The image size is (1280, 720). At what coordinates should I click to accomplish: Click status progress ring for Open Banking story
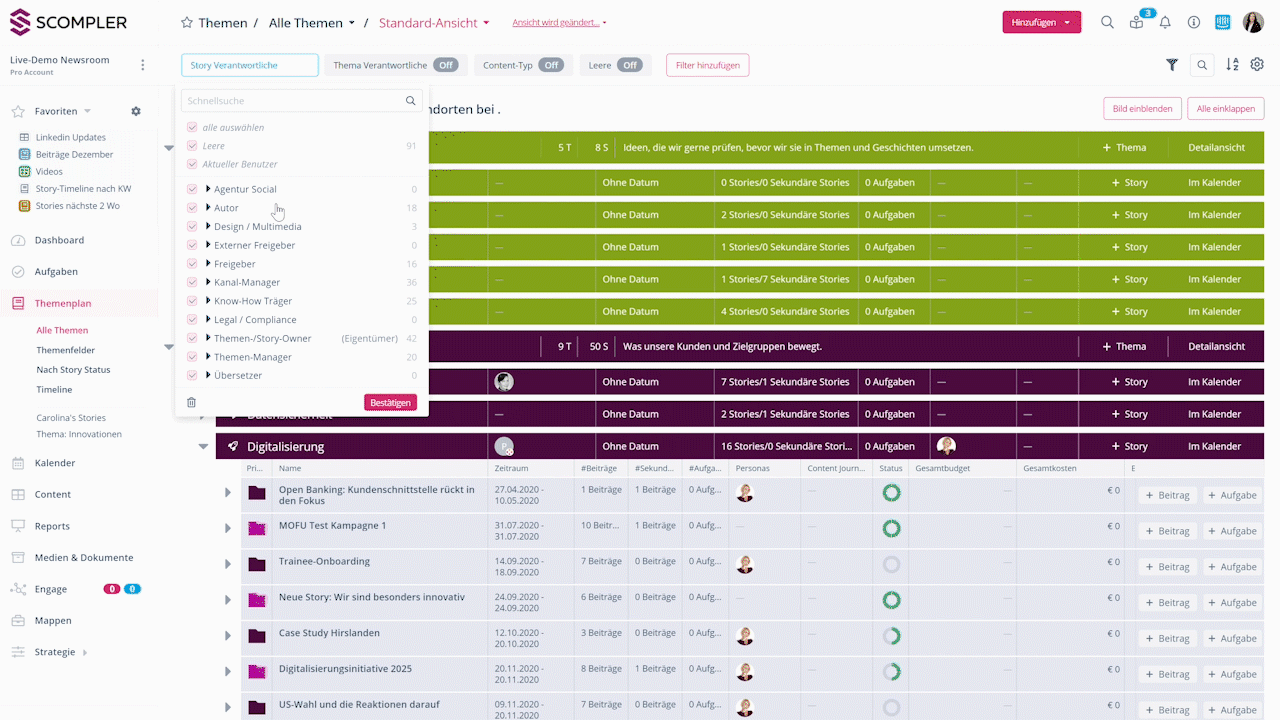[x=891, y=492]
